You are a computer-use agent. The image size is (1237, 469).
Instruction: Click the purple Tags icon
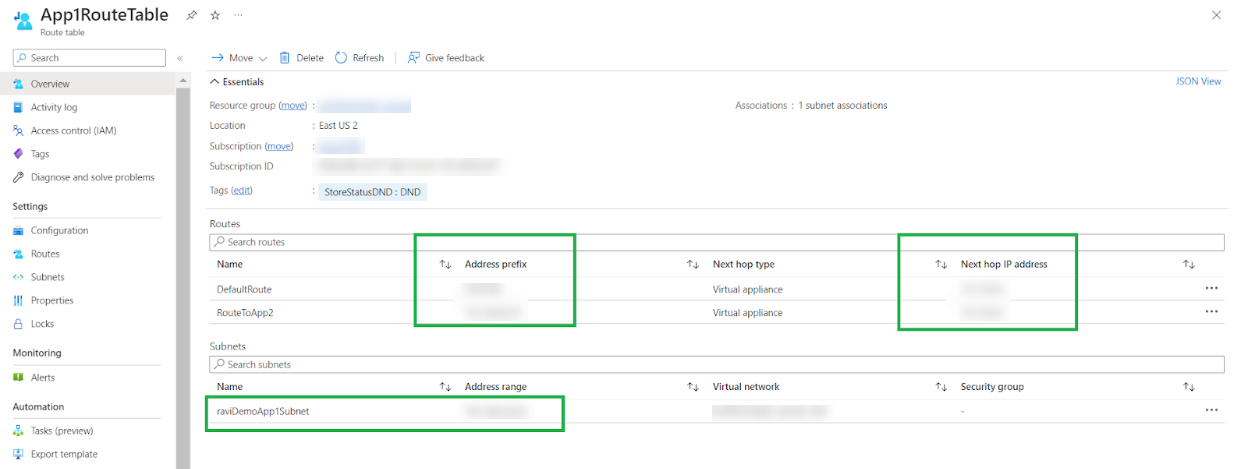(x=18, y=154)
